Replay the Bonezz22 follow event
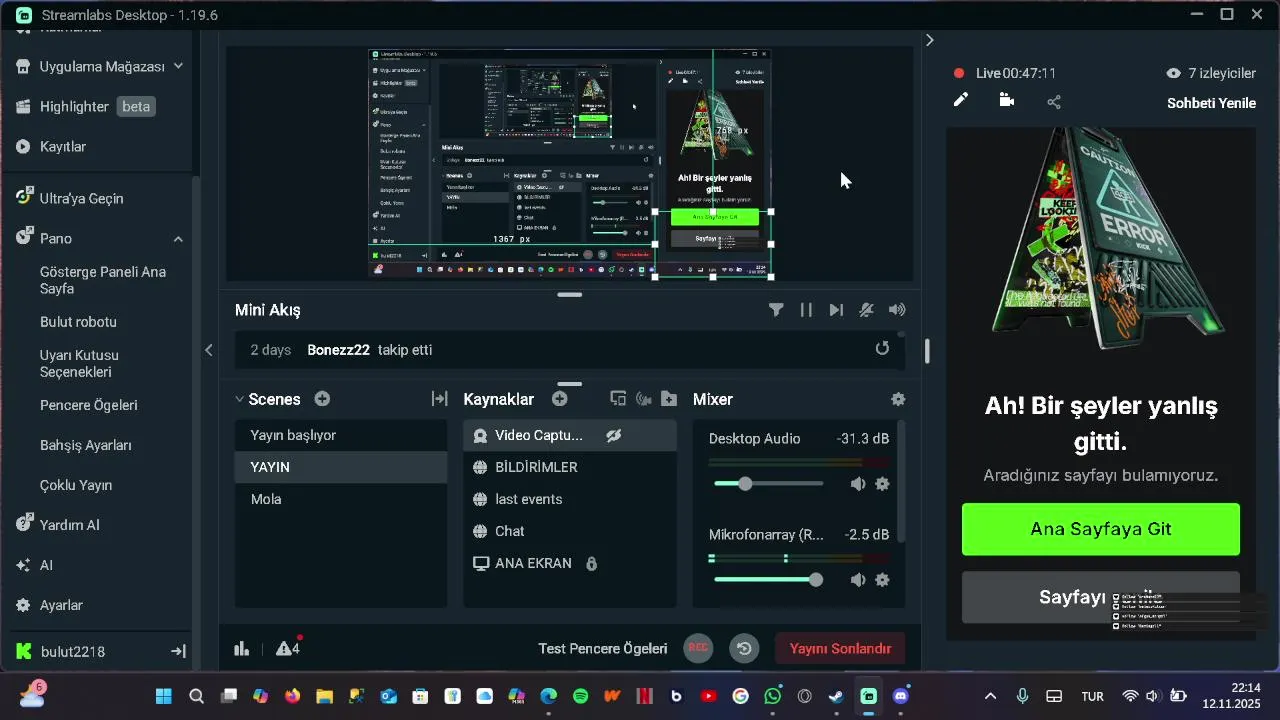Screen dimensions: 1280x720 (882, 349)
